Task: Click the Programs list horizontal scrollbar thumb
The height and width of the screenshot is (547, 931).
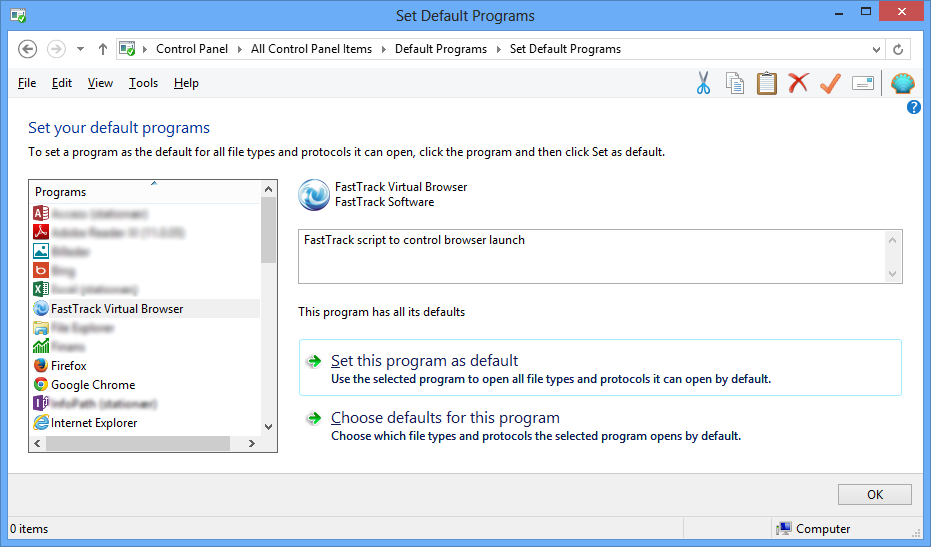Action: 138,443
